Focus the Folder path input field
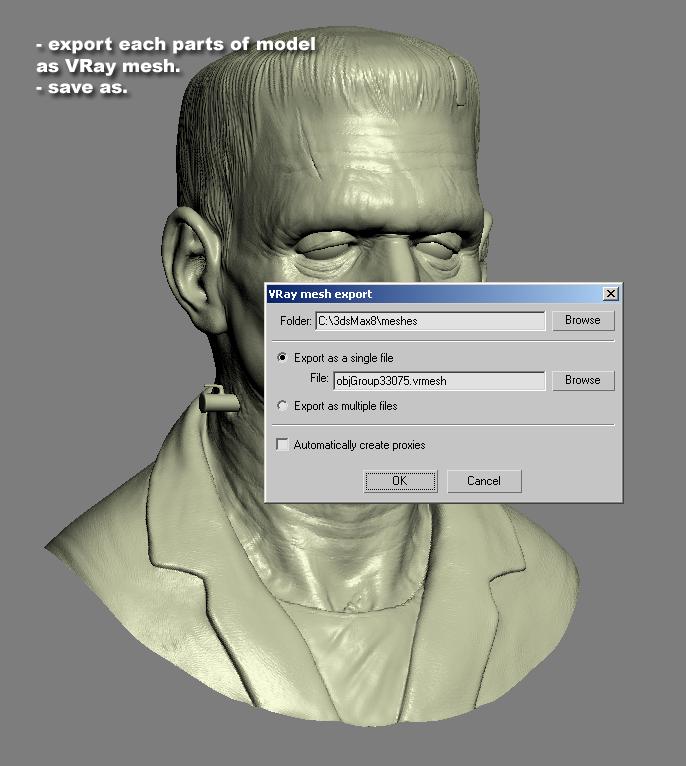 (x=430, y=321)
